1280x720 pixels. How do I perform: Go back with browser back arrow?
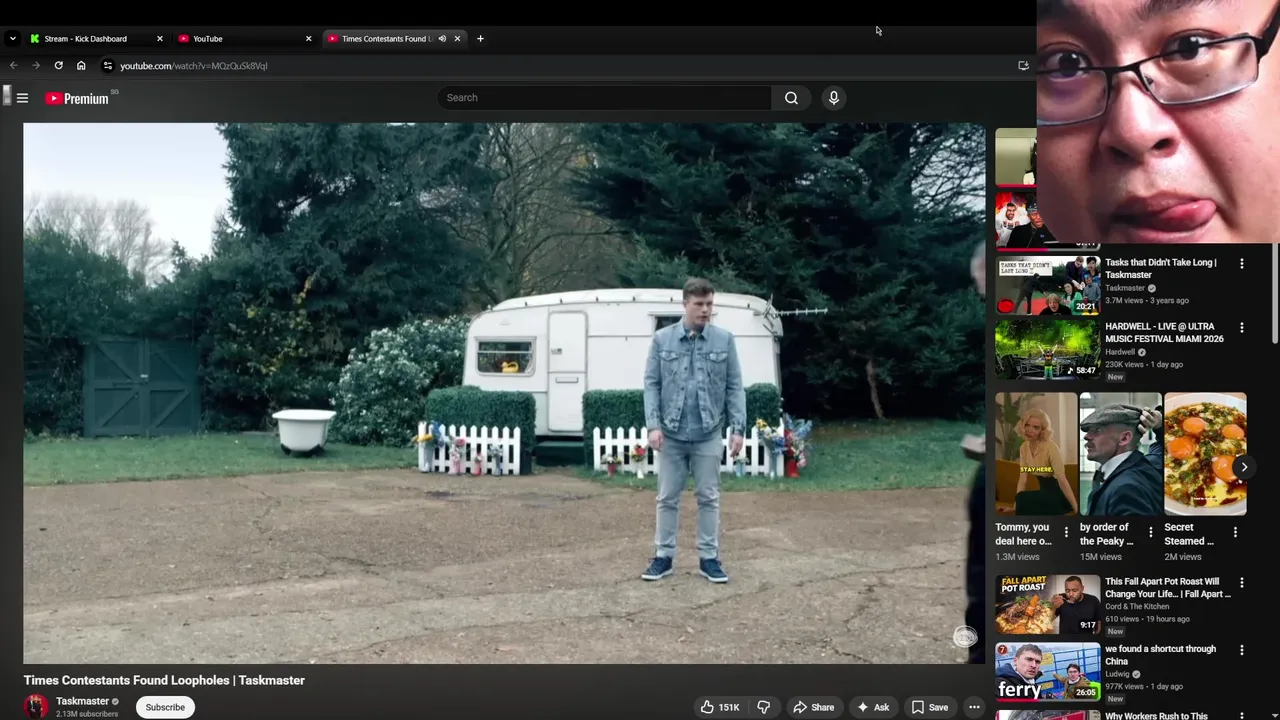(x=13, y=65)
